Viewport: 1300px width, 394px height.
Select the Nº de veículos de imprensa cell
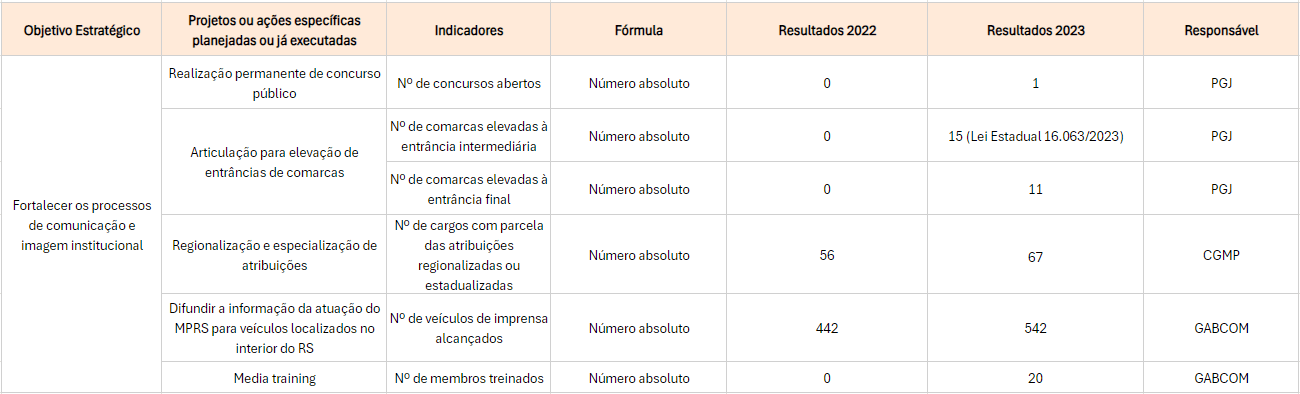tap(469, 329)
